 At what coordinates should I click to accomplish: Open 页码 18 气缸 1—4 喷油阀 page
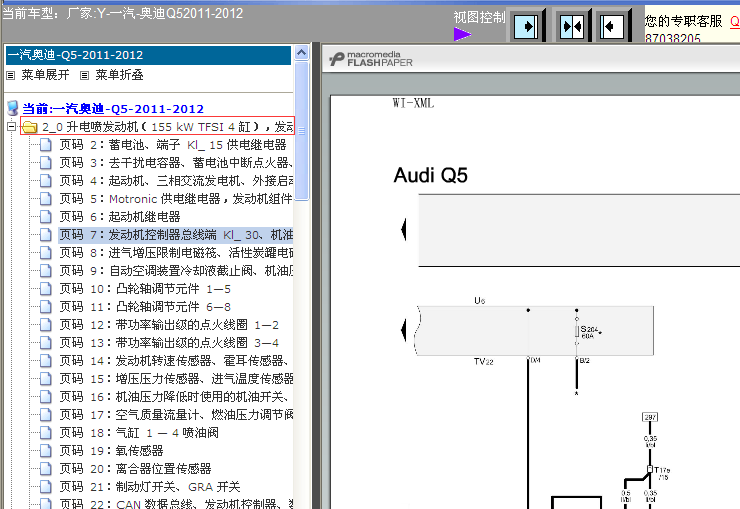tap(139, 433)
